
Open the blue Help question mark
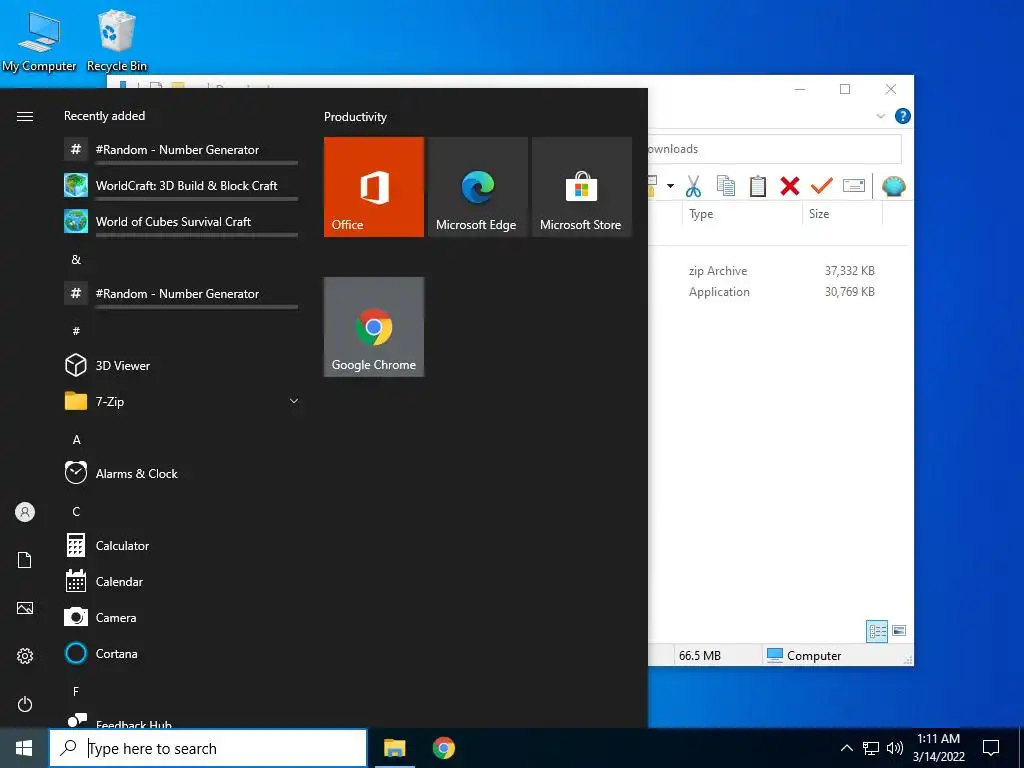pos(903,116)
